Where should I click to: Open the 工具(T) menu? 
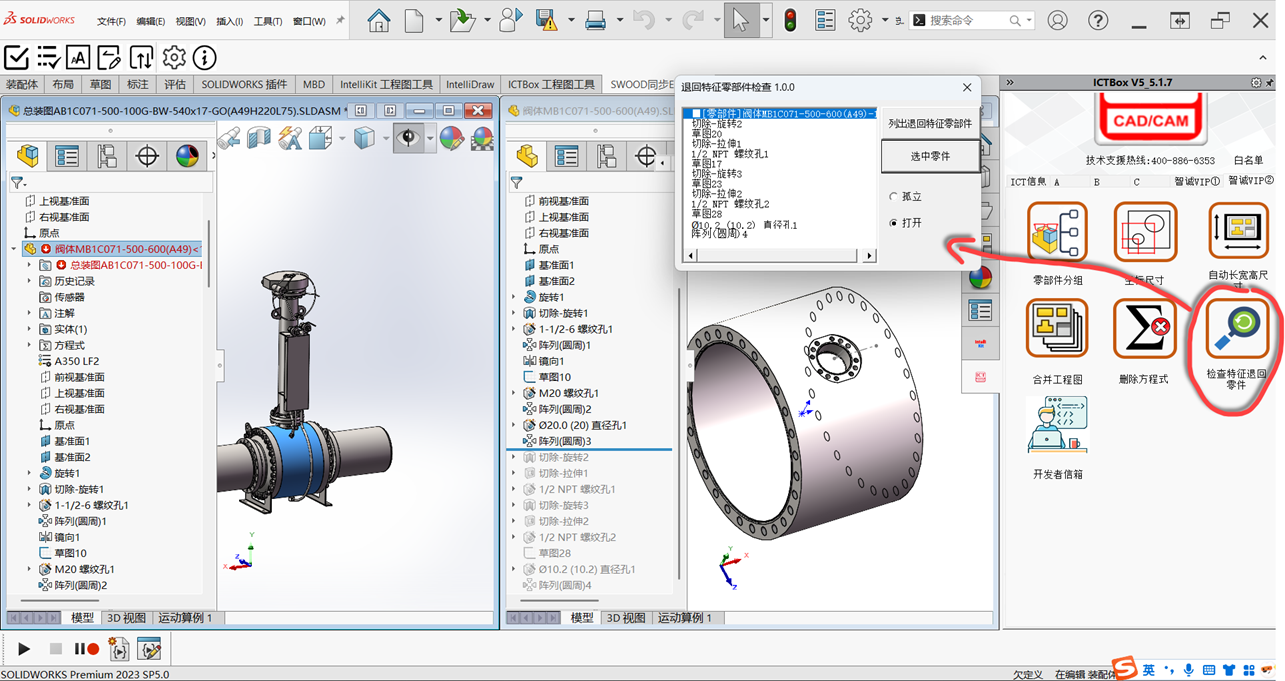267,21
